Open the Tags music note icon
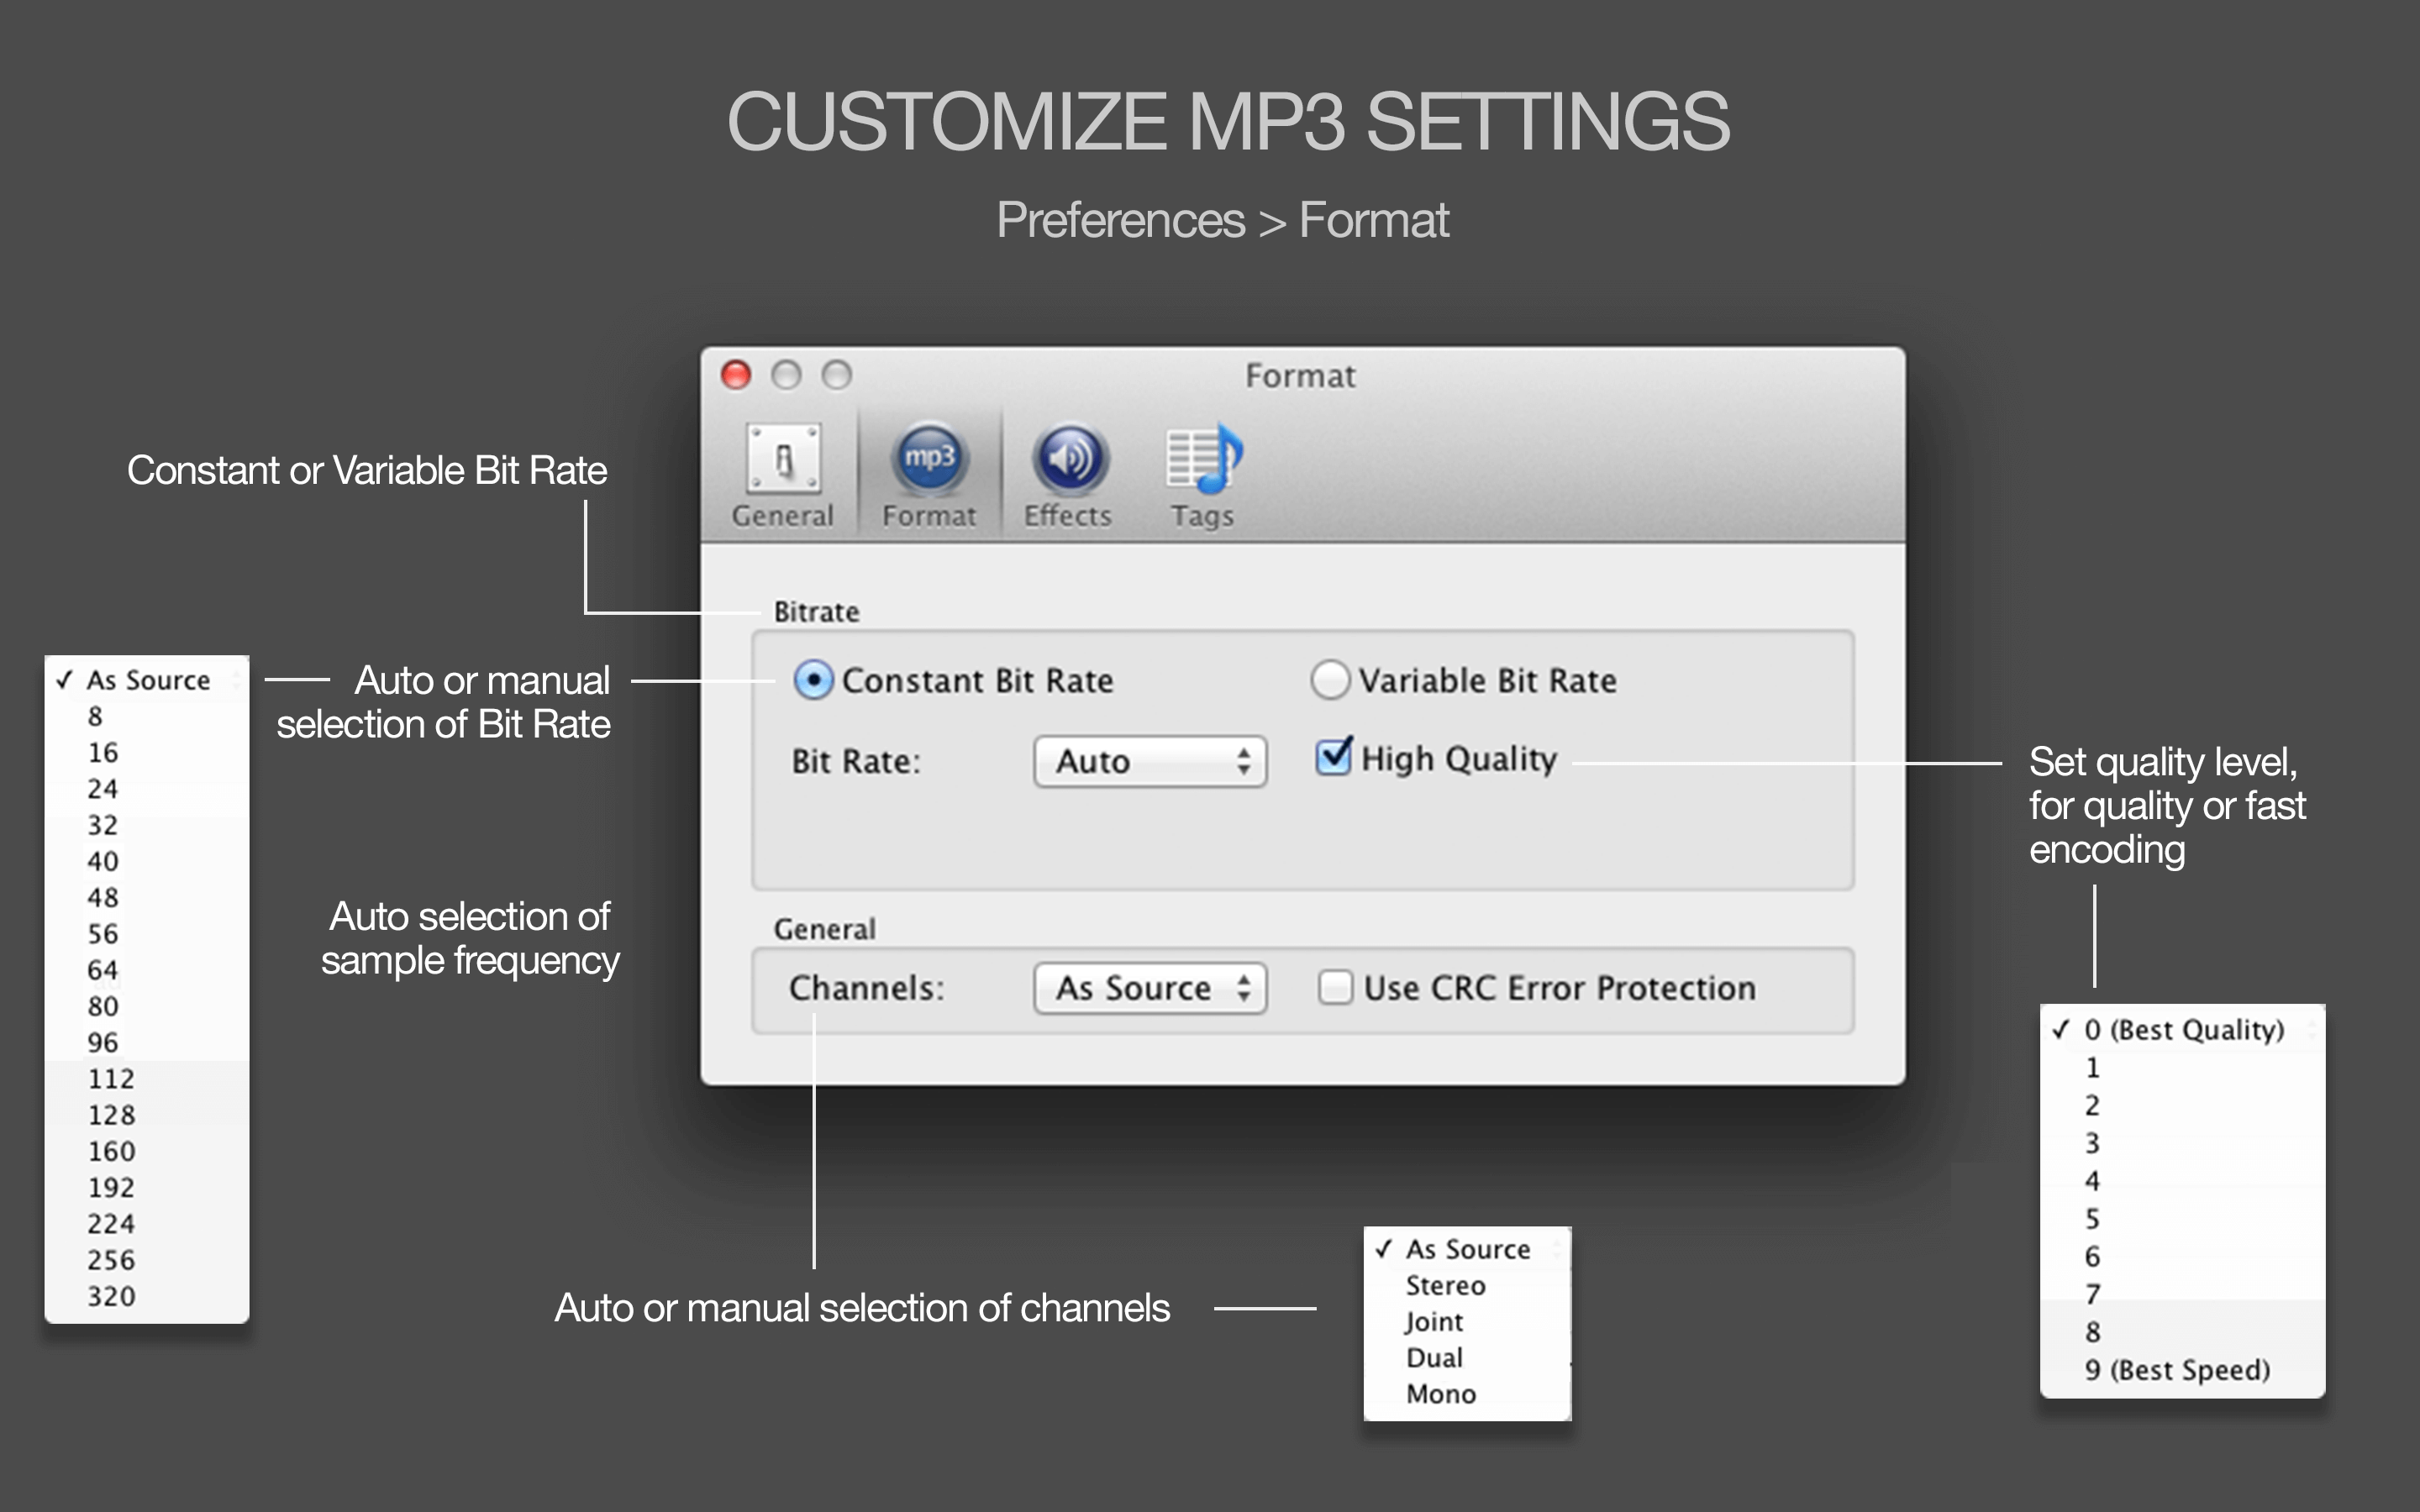Screen dimensions: 2420x1512 [x=1203, y=460]
